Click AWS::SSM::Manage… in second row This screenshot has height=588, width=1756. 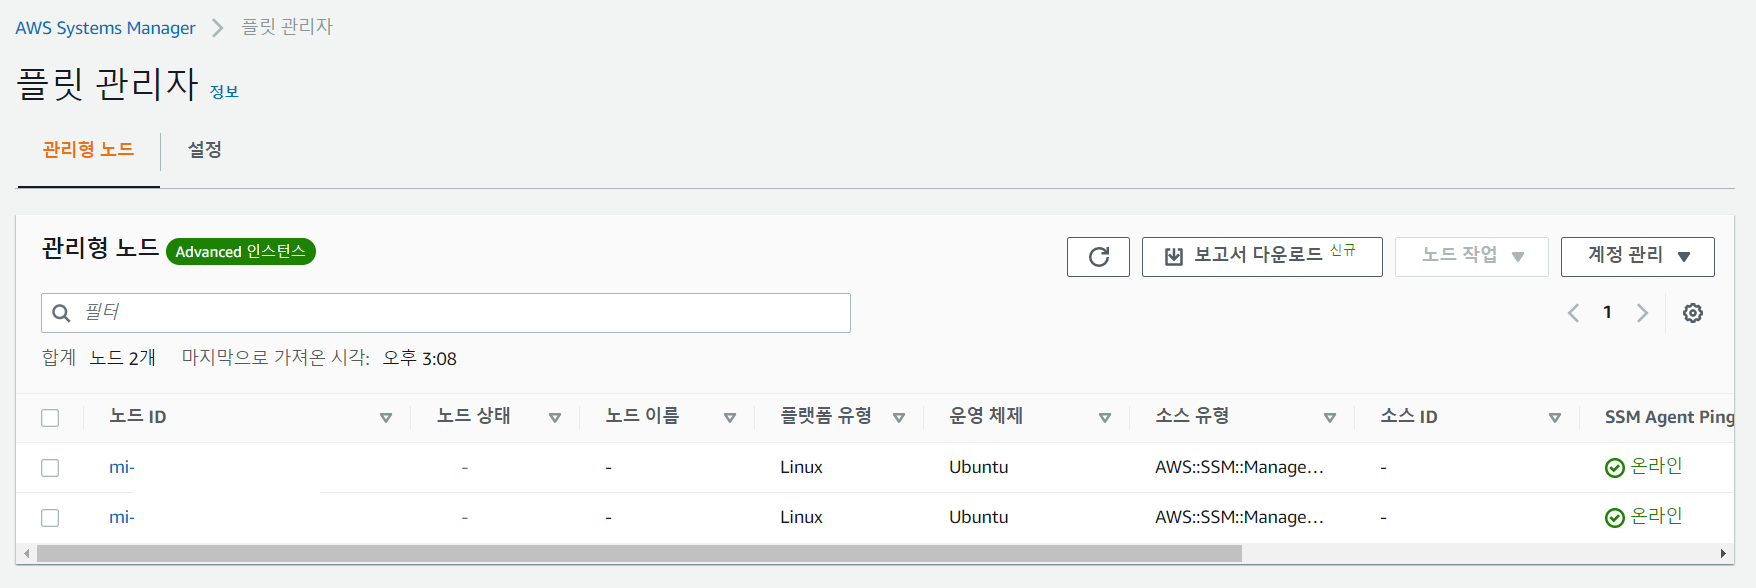(x=1239, y=517)
